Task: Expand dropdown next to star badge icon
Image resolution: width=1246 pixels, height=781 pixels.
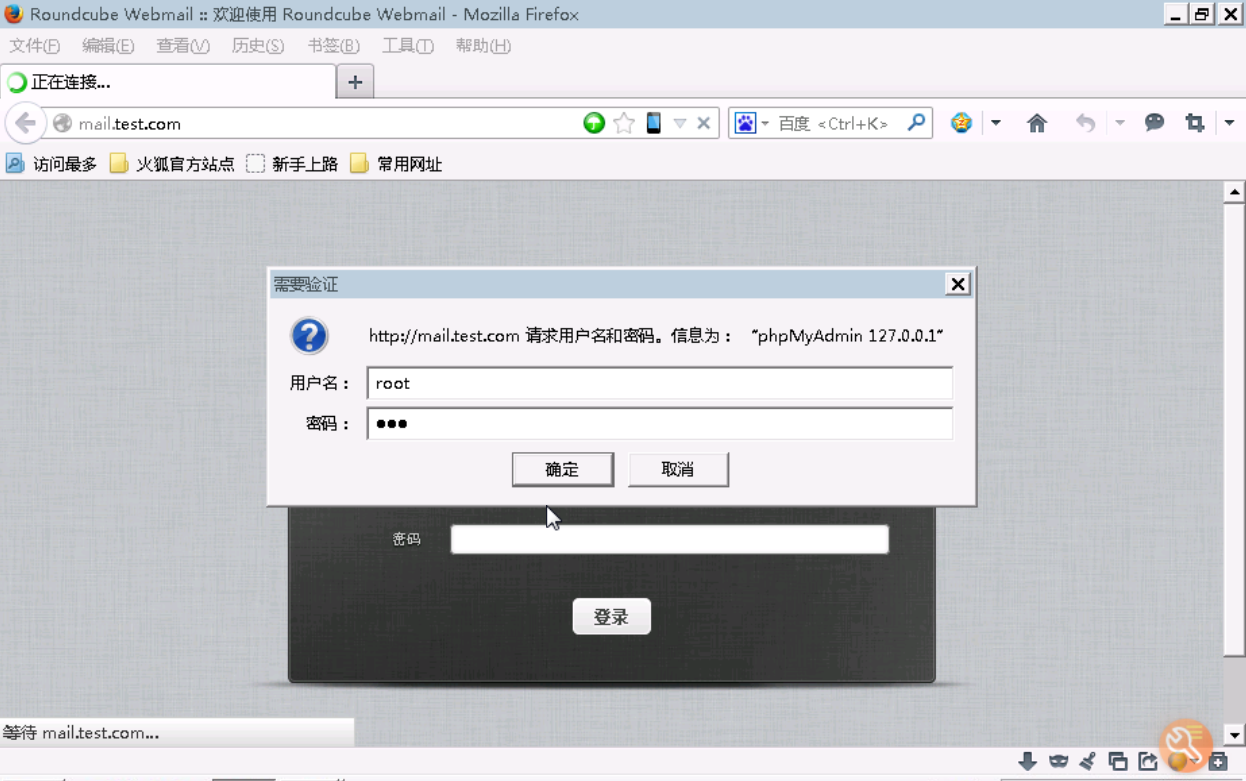Action: 996,123
